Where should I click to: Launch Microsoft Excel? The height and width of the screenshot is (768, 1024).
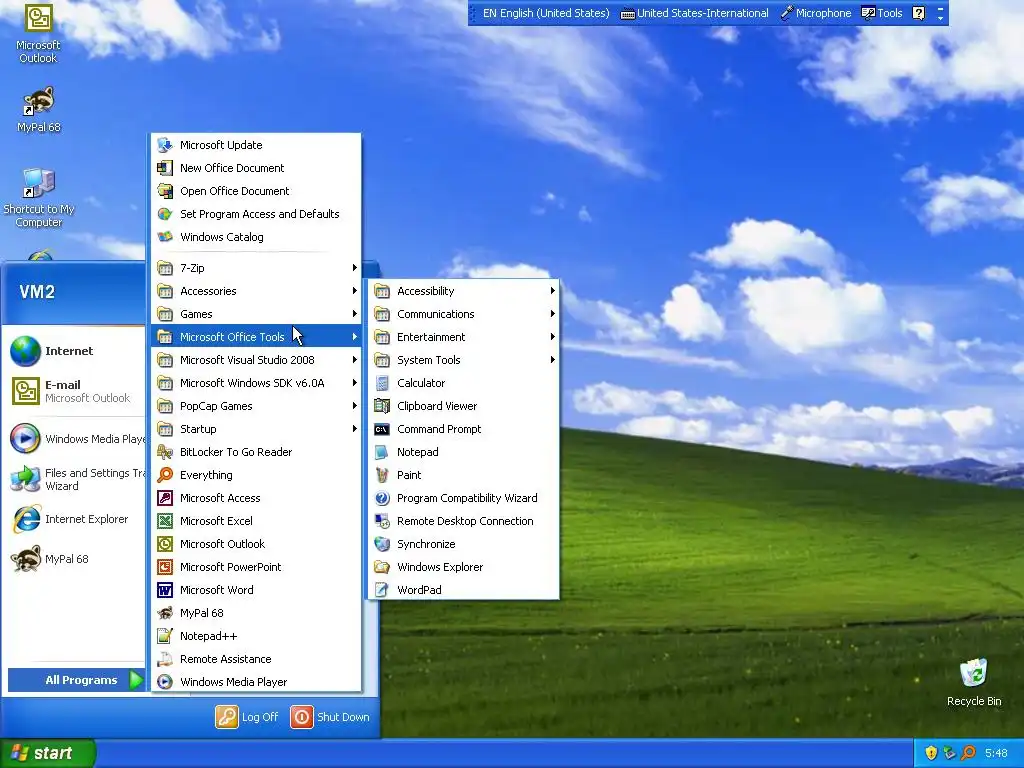pos(255,521)
